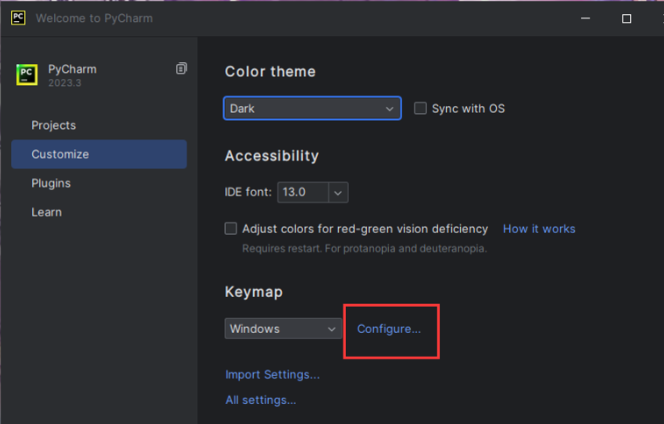Open the Color theme dropdown showing Dark
This screenshot has width=664, height=424.
tap(312, 108)
